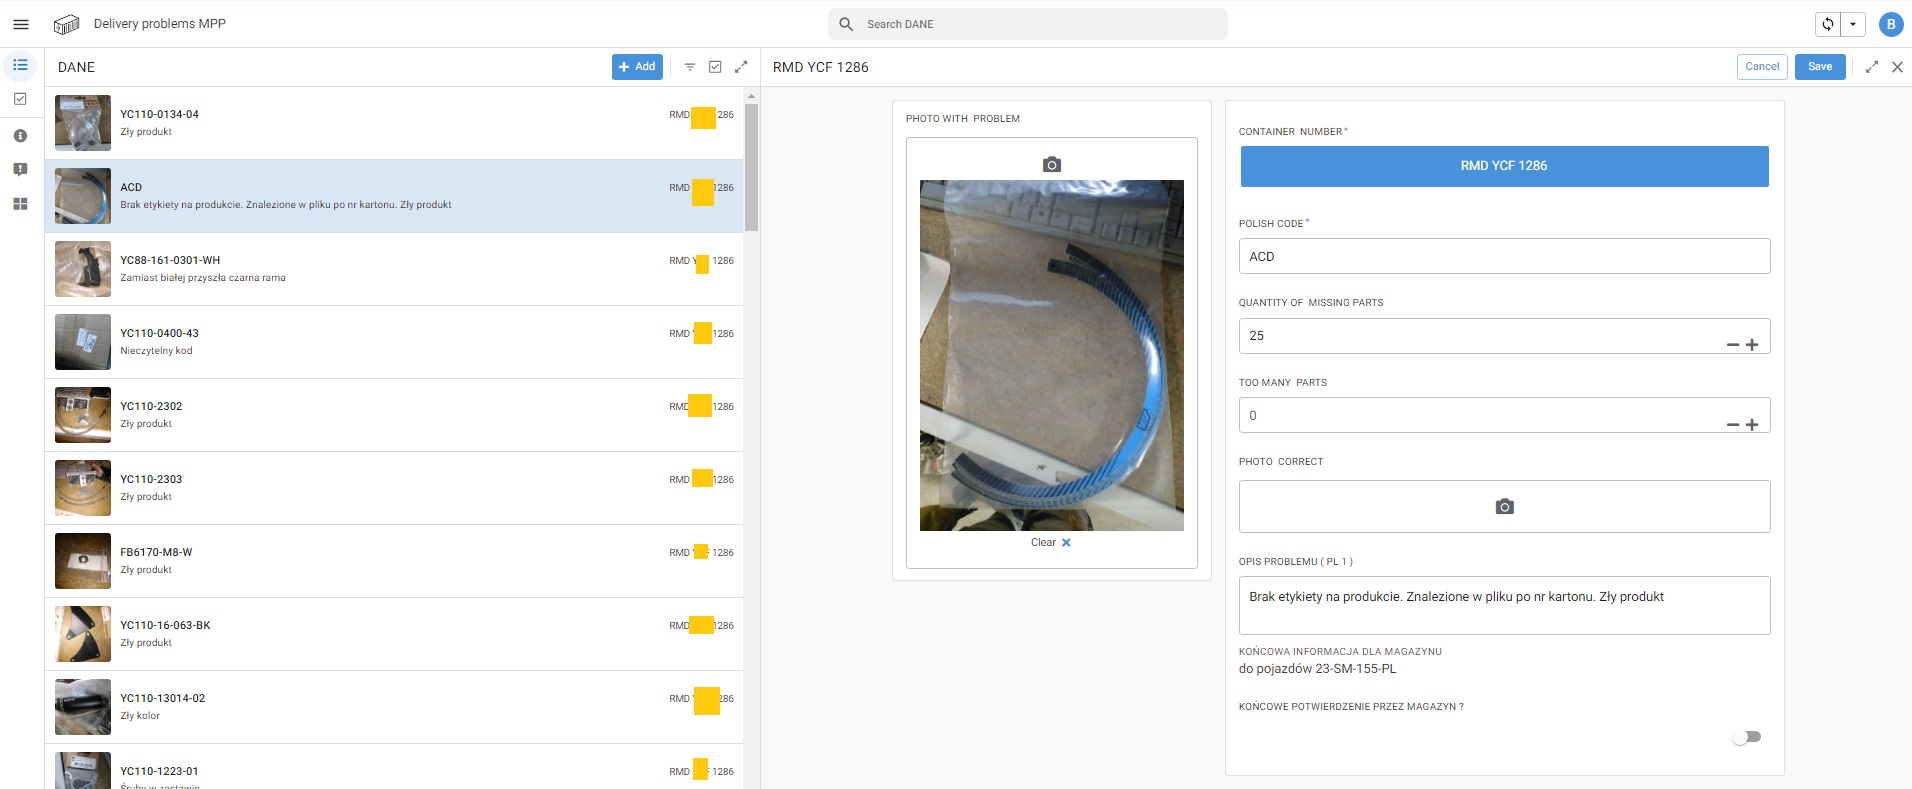Viewport: 1912px width, 789px height.
Task: Open the hamburger navigation menu
Action: coord(20,24)
